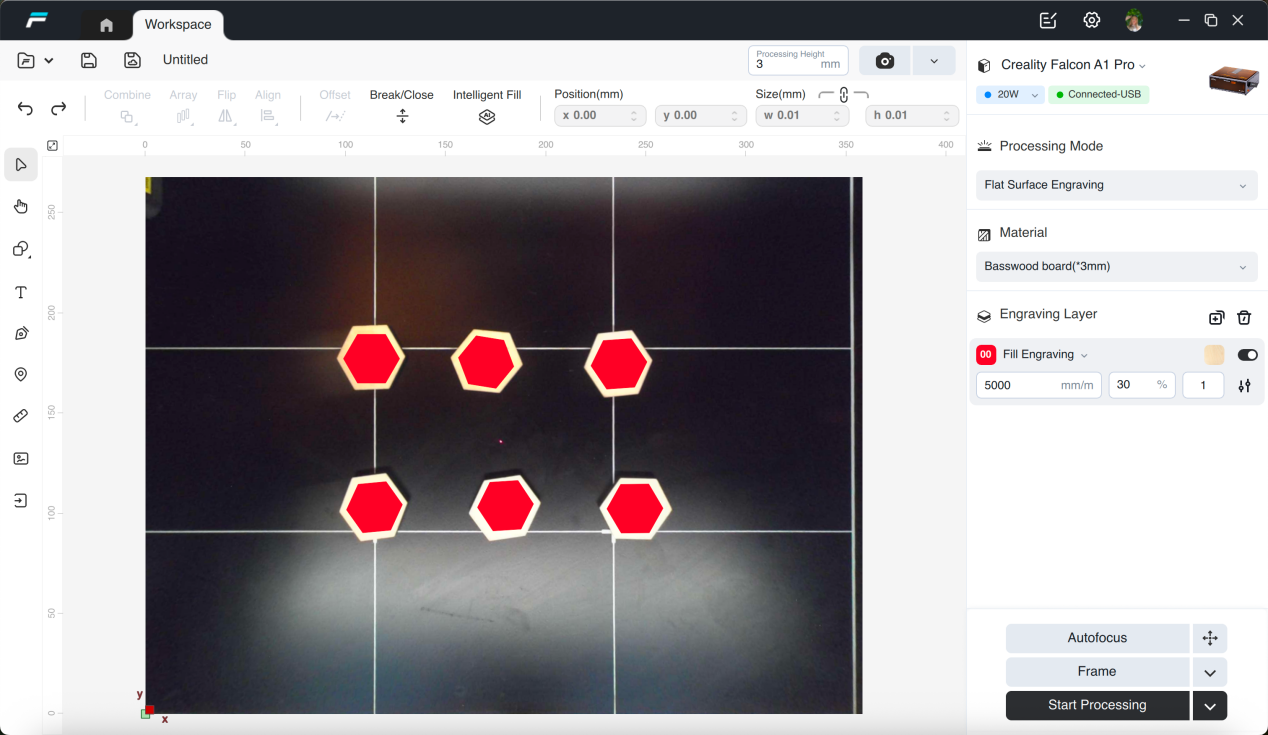This screenshot has width=1268, height=735.
Task: Use the Break/Close tool
Action: click(x=402, y=105)
